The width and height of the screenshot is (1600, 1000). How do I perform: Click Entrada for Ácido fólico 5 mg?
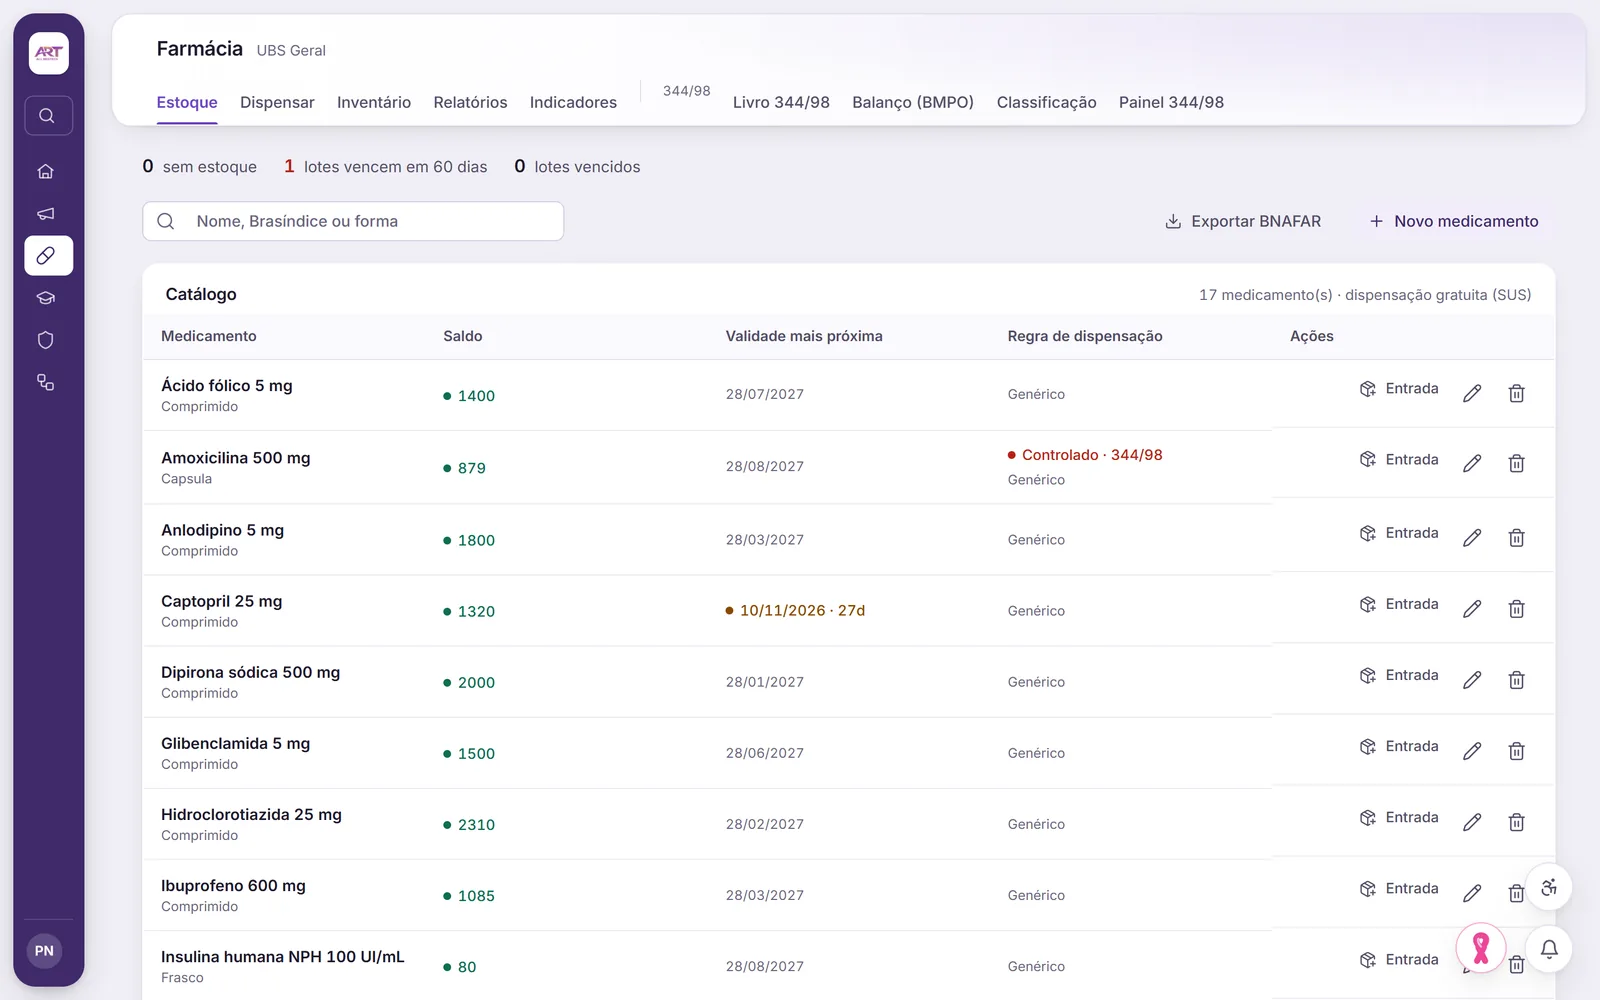pos(1399,388)
